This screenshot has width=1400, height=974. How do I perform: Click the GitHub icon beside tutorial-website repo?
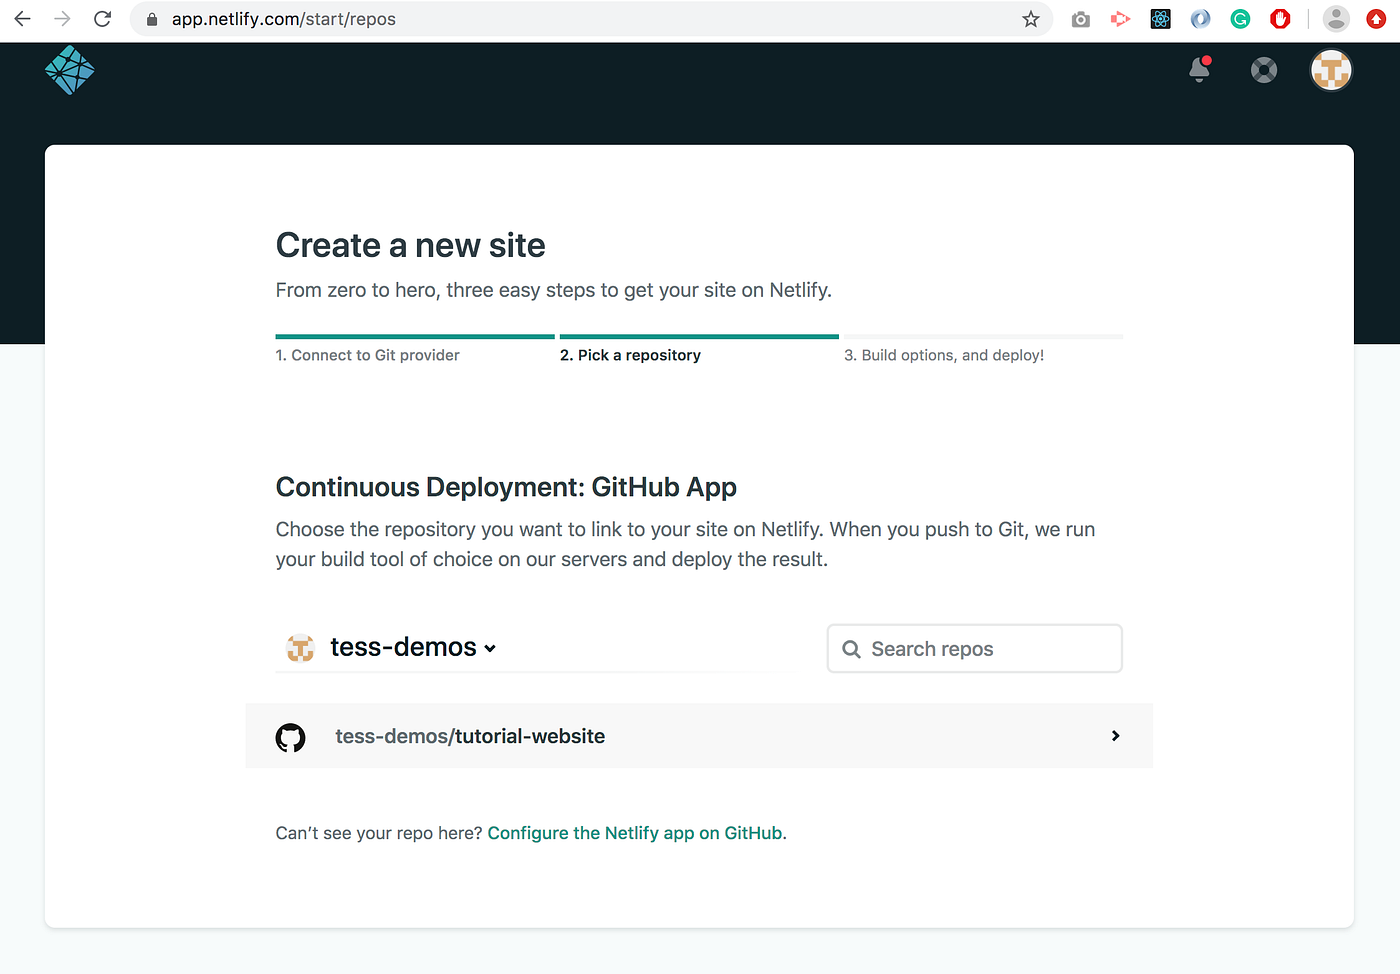(x=291, y=737)
